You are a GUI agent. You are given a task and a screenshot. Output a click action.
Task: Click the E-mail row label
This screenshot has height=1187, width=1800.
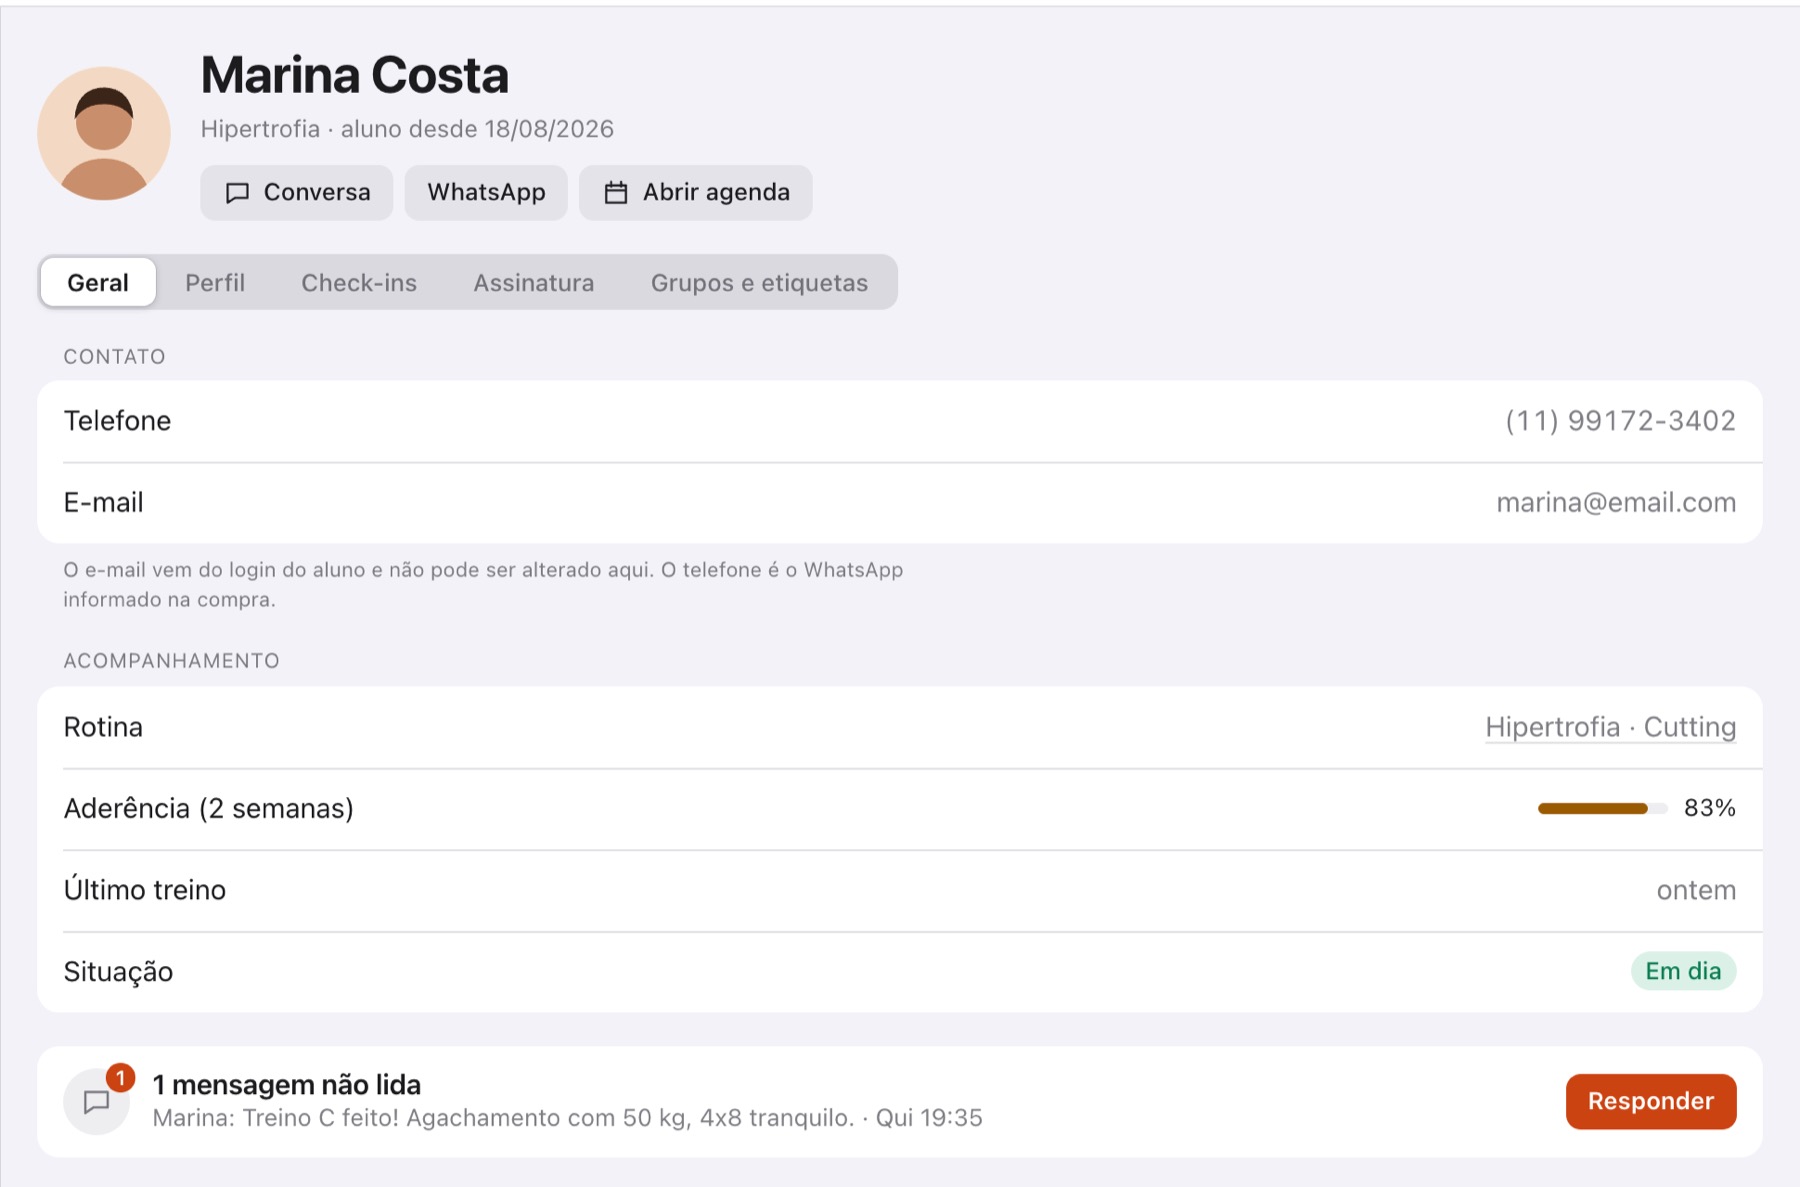(x=104, y=502)
